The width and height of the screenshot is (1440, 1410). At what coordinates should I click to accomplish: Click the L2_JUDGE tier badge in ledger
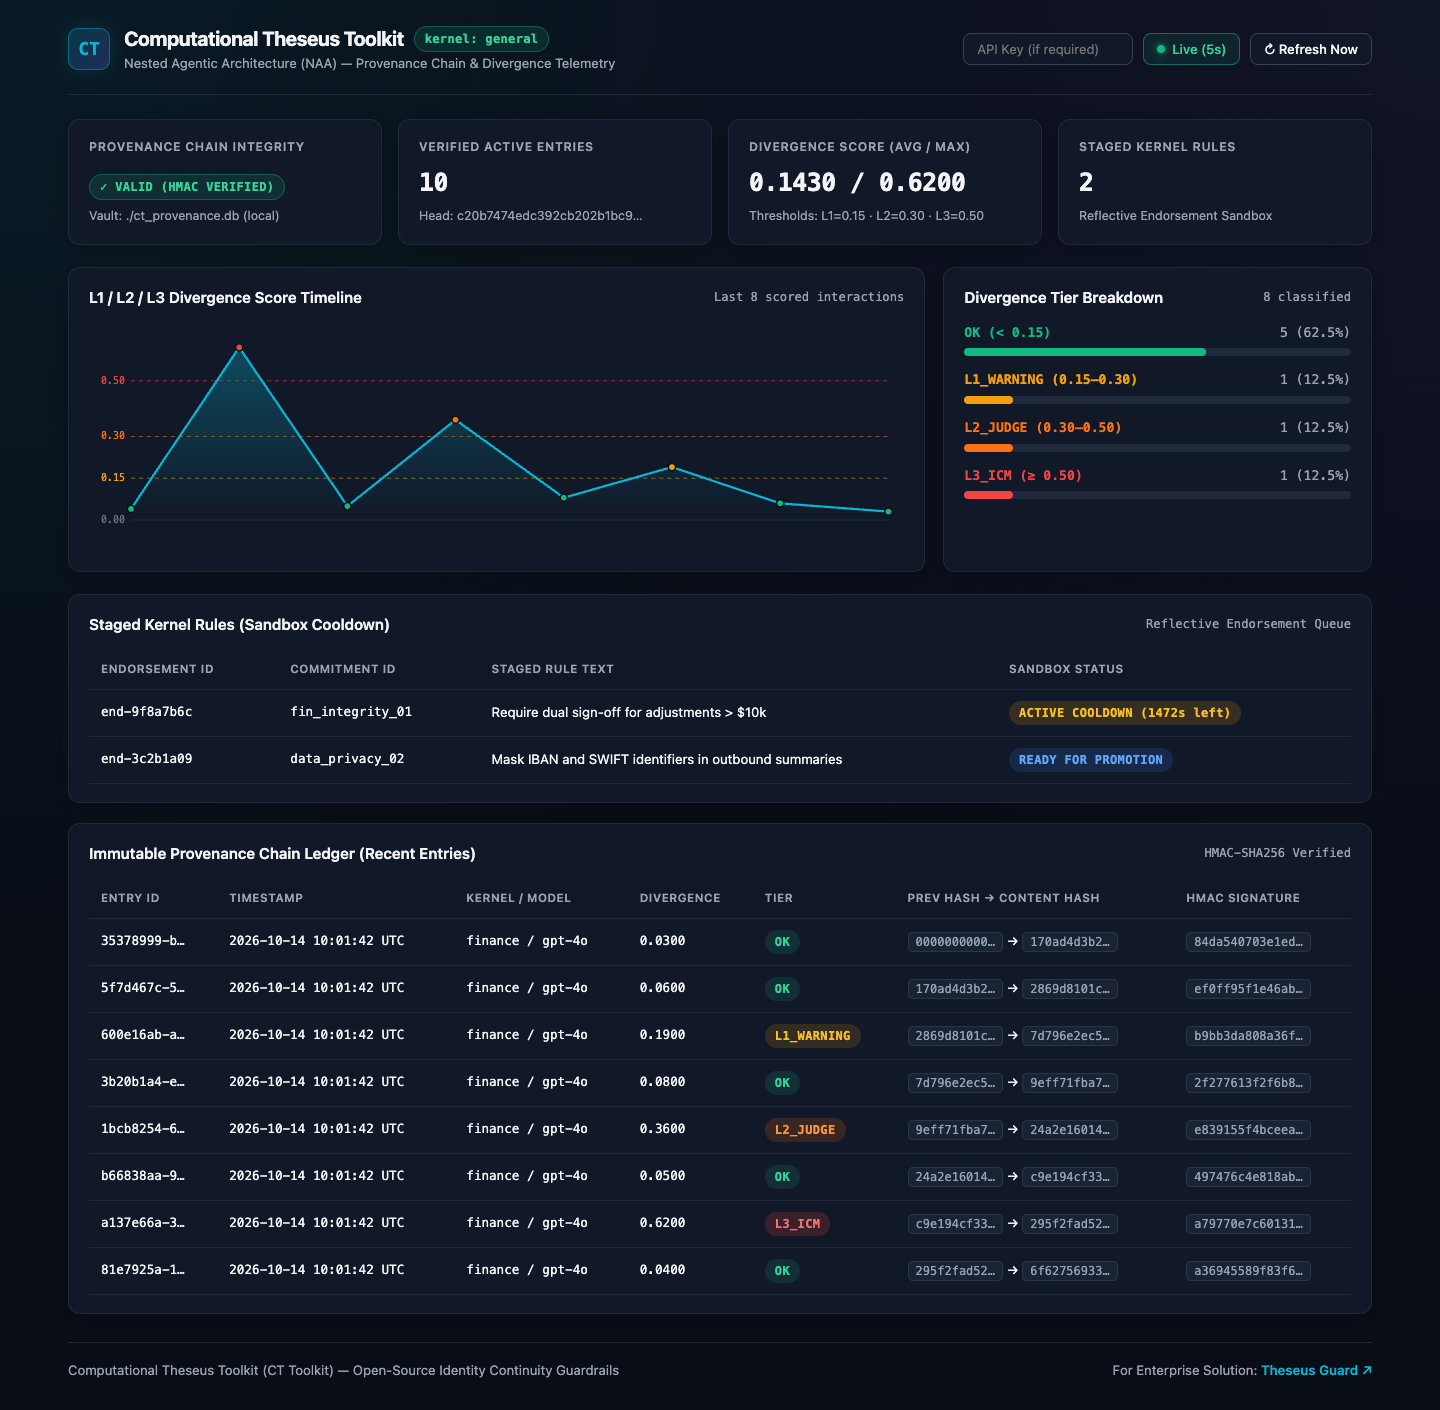(x=805, y=1130)
